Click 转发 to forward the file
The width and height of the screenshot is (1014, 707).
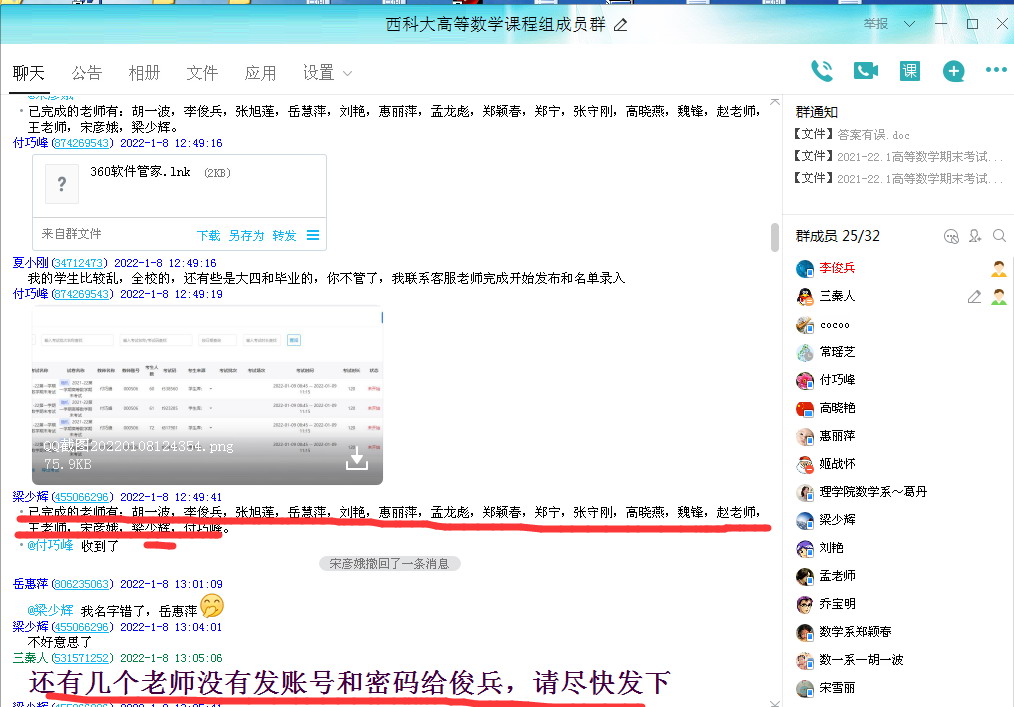tap(285, 235)
